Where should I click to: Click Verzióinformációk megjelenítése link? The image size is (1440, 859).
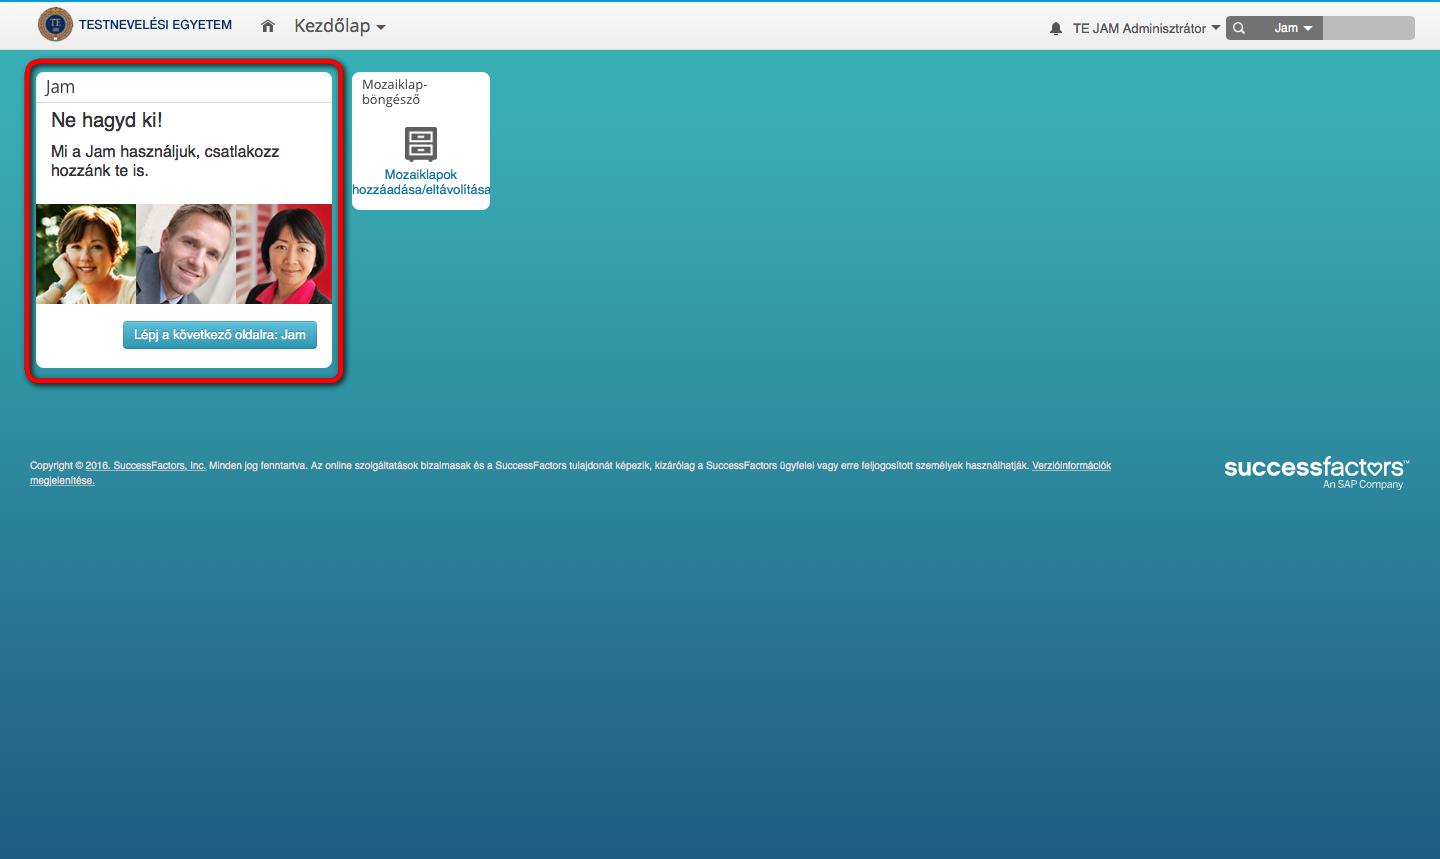coord(1071,466)
